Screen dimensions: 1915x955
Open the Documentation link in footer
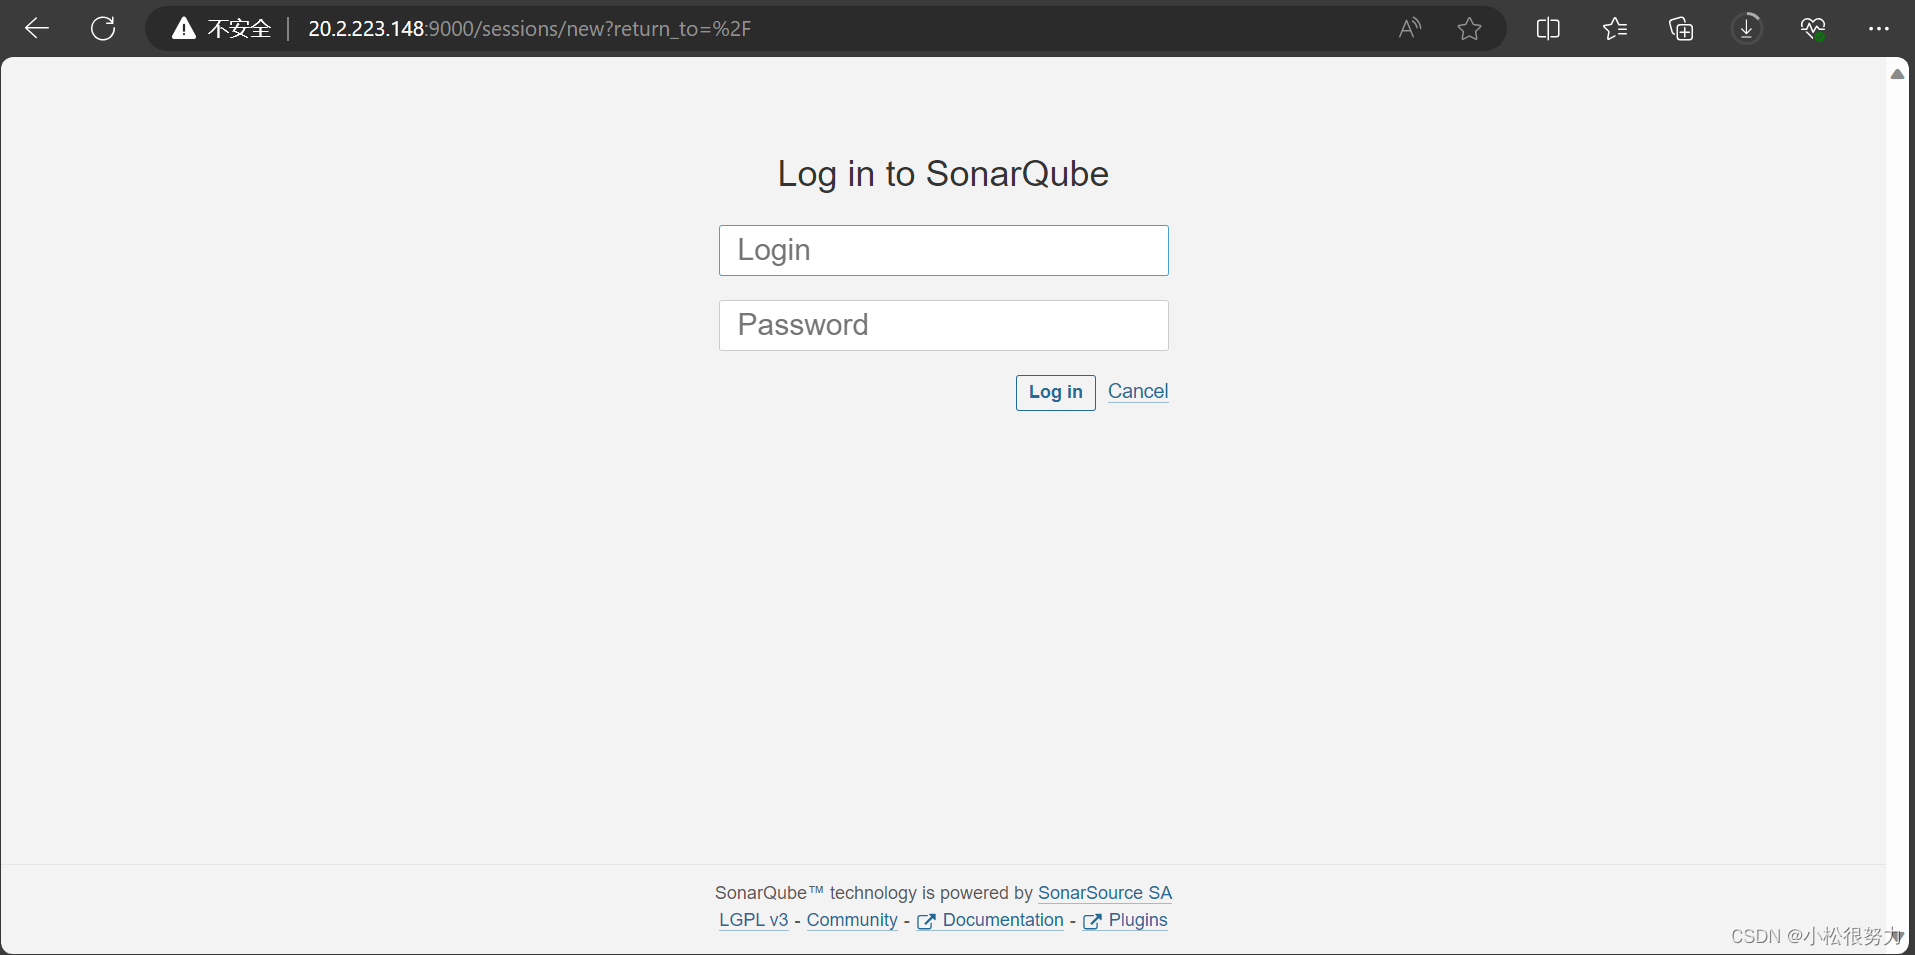point(1003,920)
